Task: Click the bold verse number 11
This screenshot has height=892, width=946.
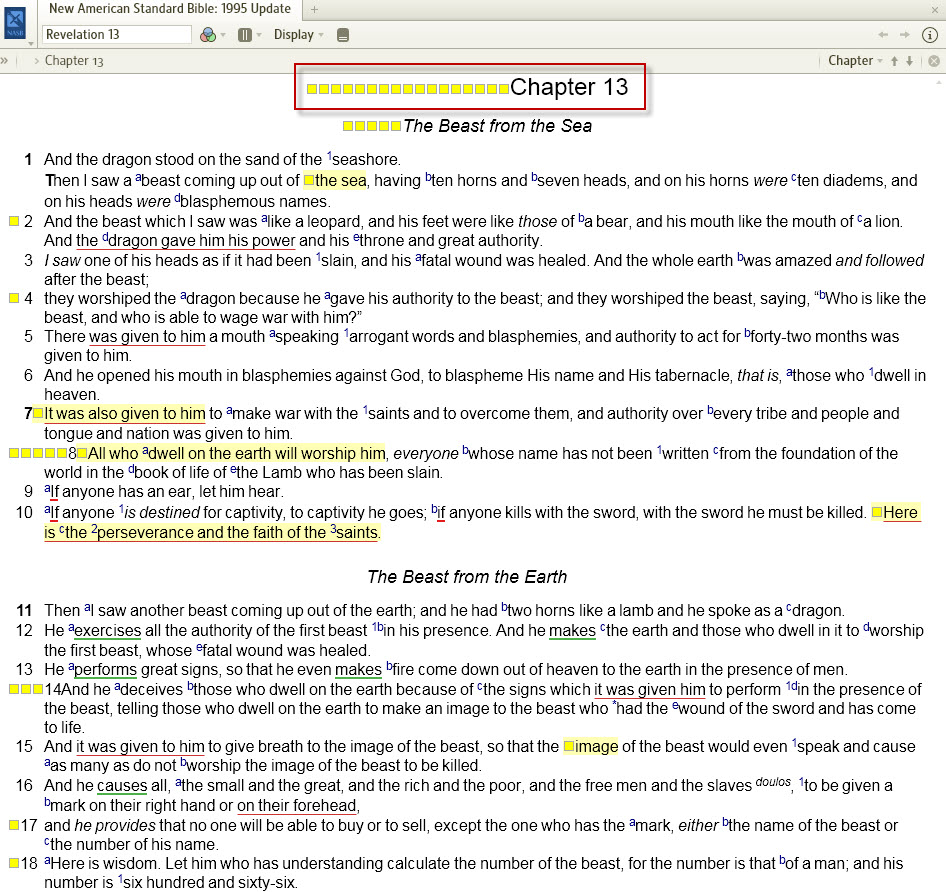Action: (24, 610)
